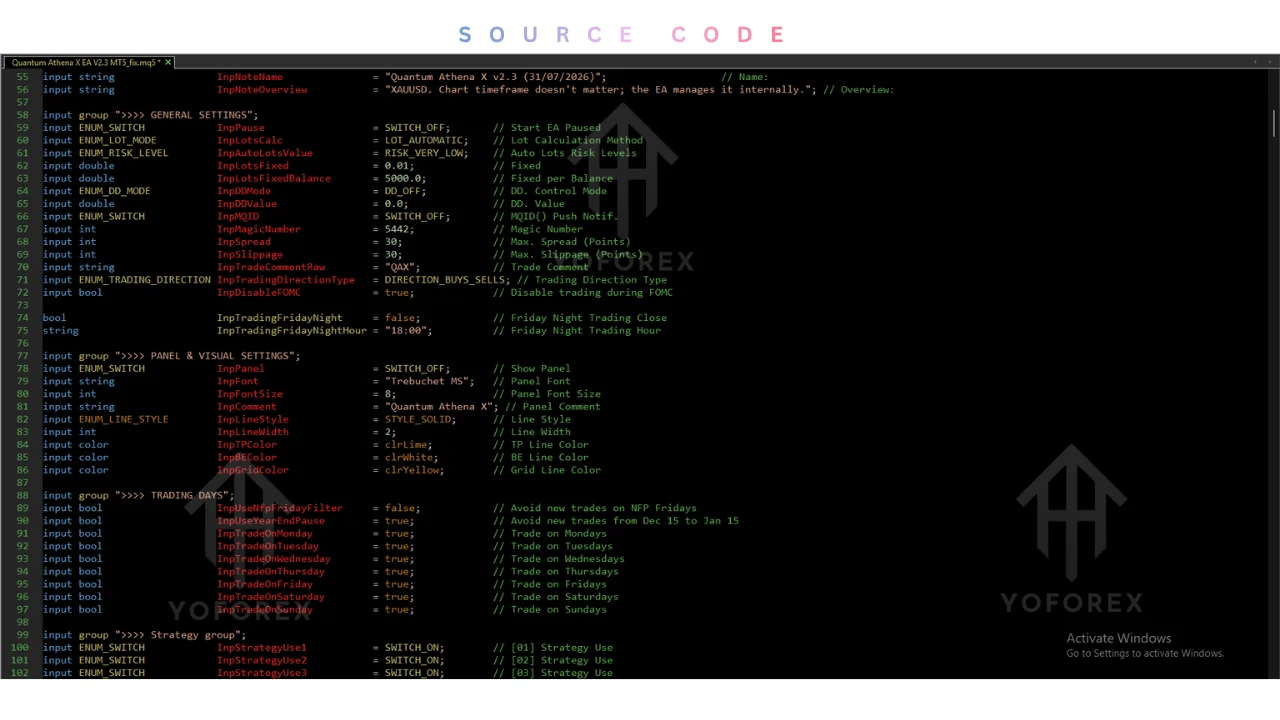Click the InpLotsFixed variable name
The image size is (1280, 720).
(253, 166)
